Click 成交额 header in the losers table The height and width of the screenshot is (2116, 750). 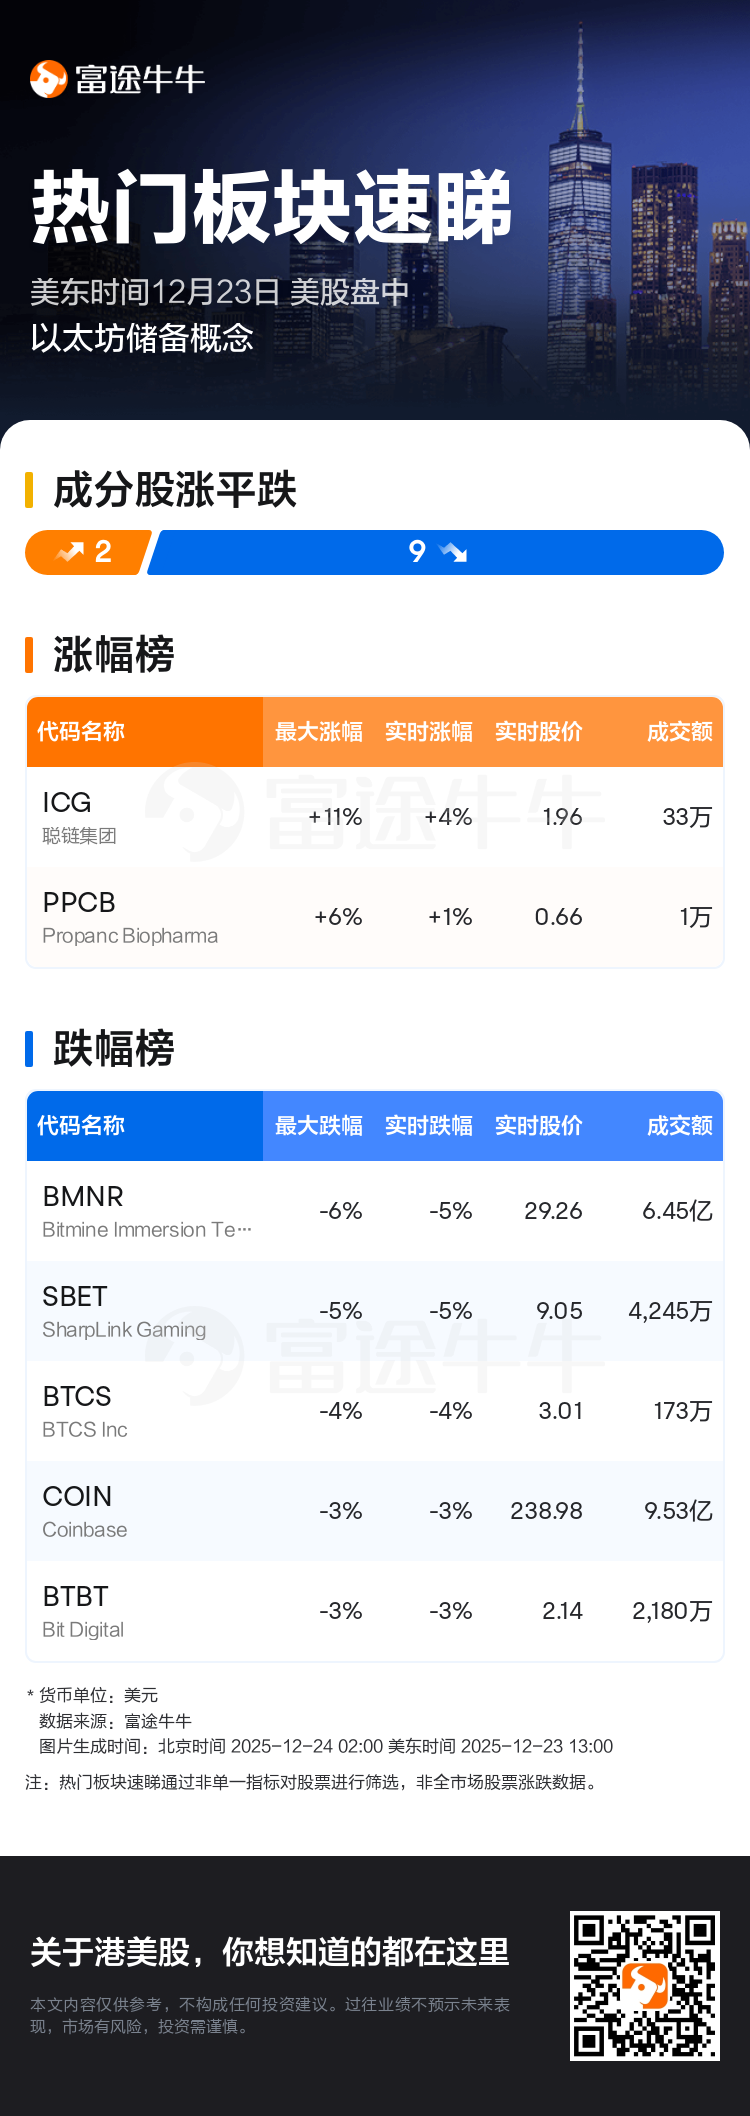[679, 1126]
